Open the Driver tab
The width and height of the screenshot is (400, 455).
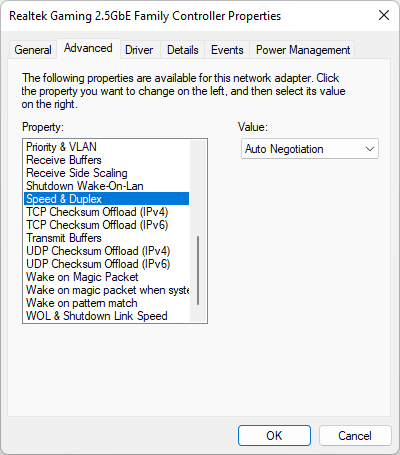click(139, 50)
